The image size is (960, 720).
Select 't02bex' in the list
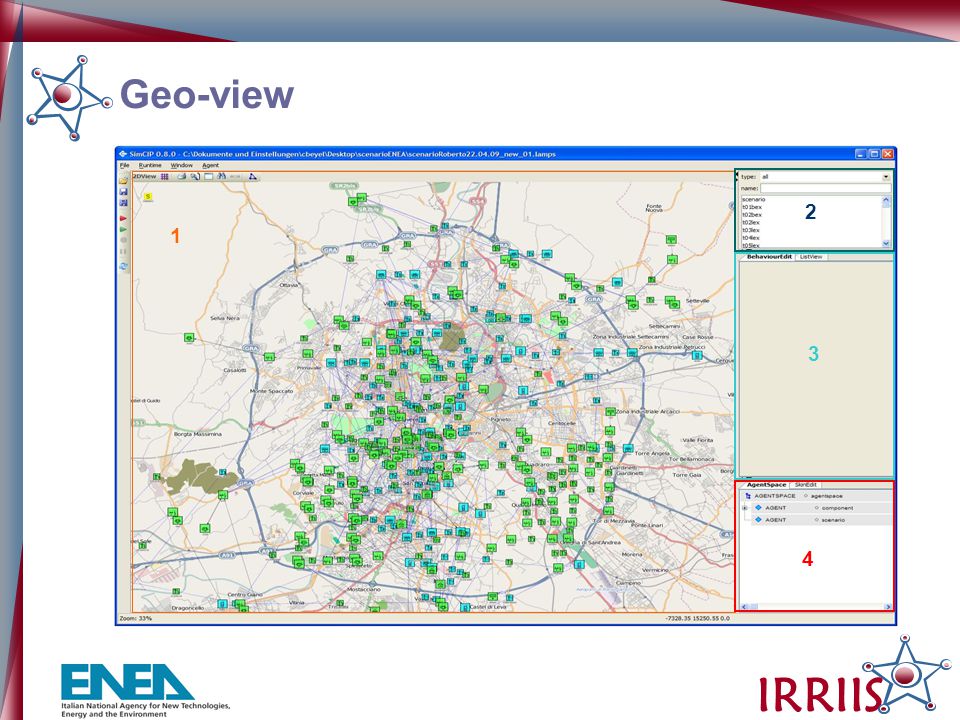click(752, 215)
